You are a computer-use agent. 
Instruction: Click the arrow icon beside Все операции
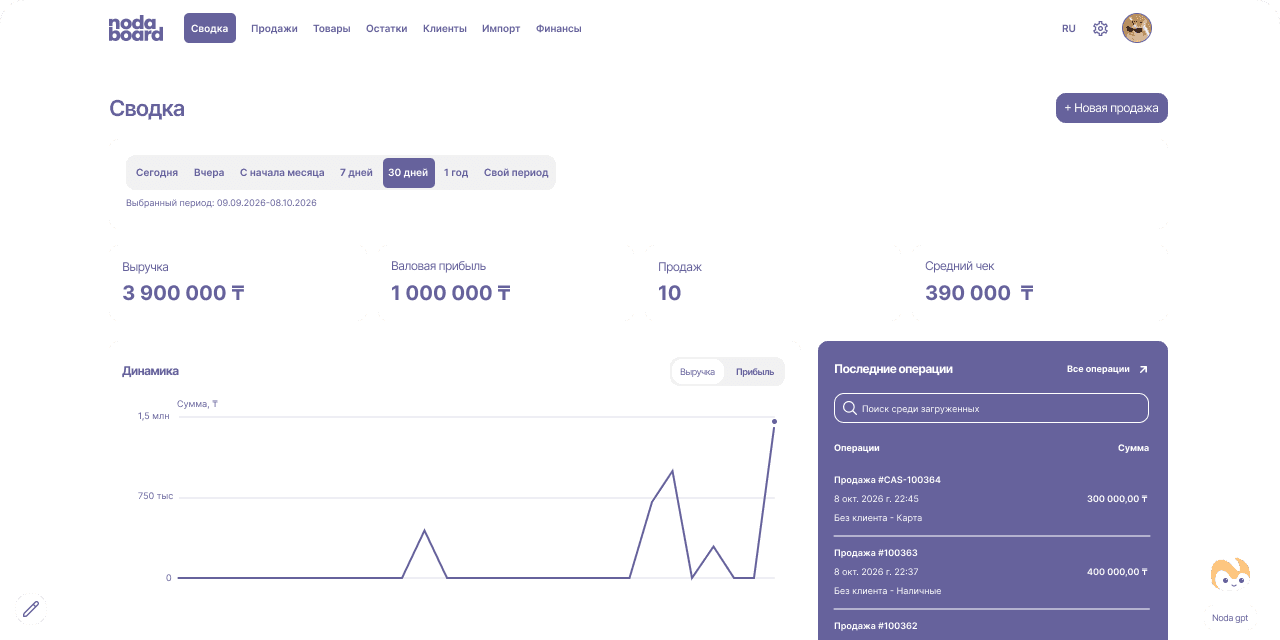point(1144,369)
